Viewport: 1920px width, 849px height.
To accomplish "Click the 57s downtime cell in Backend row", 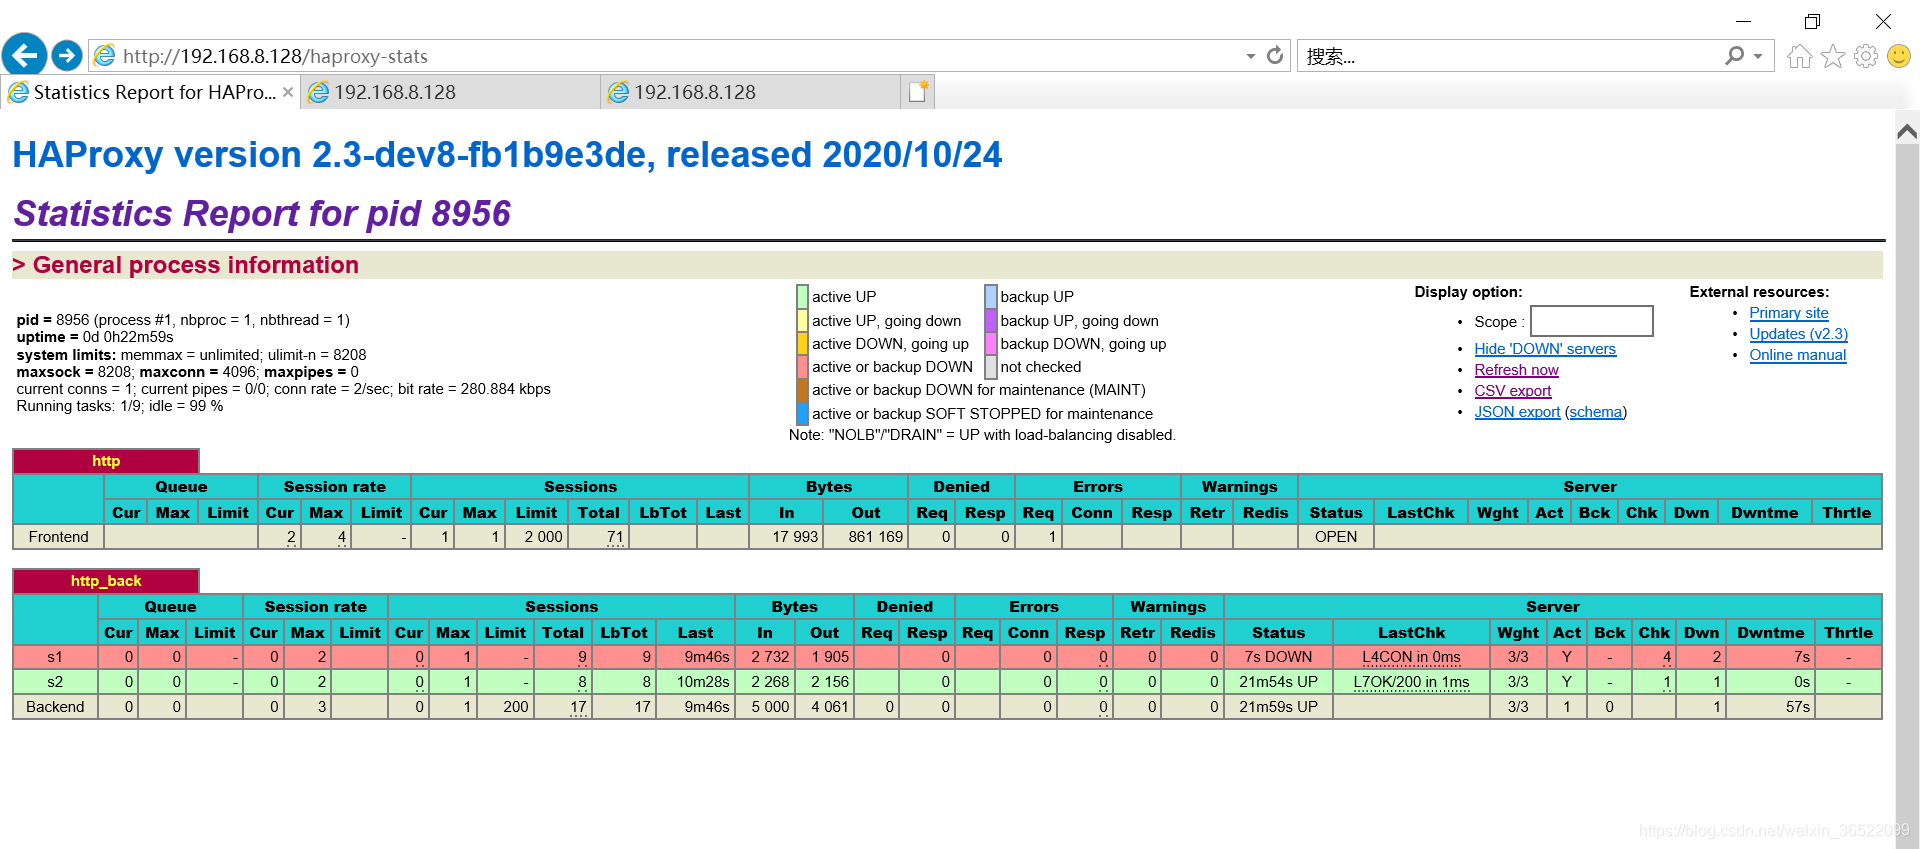I will tap(1770, 707).
